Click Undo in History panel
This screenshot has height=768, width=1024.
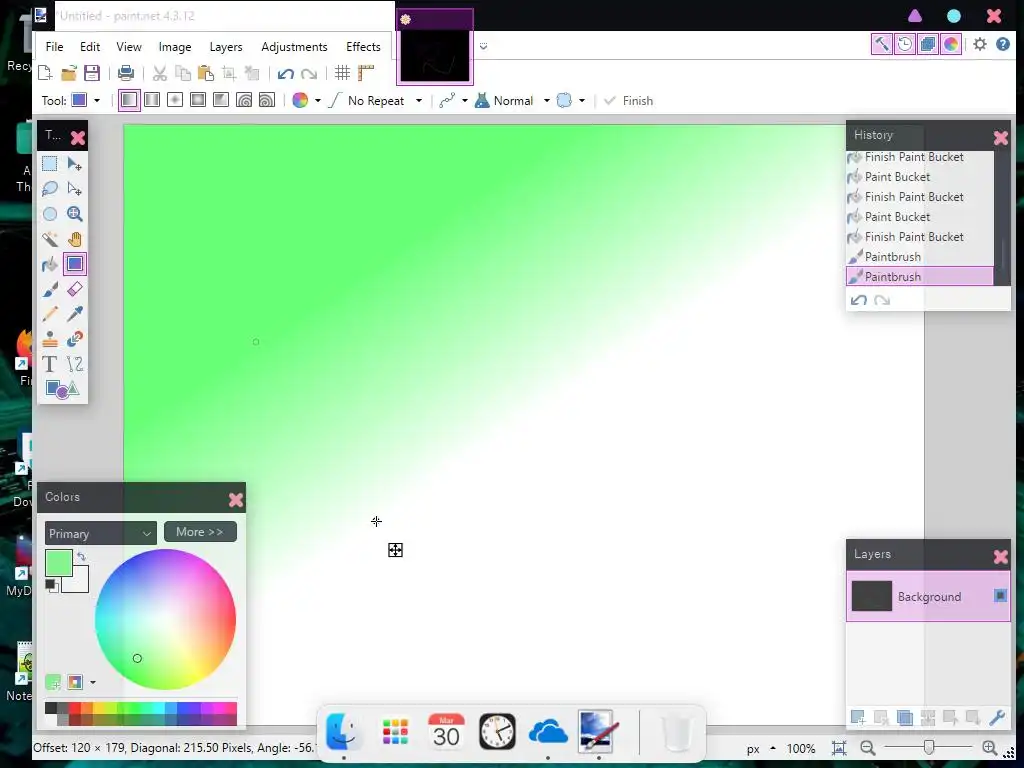[859, 300]
